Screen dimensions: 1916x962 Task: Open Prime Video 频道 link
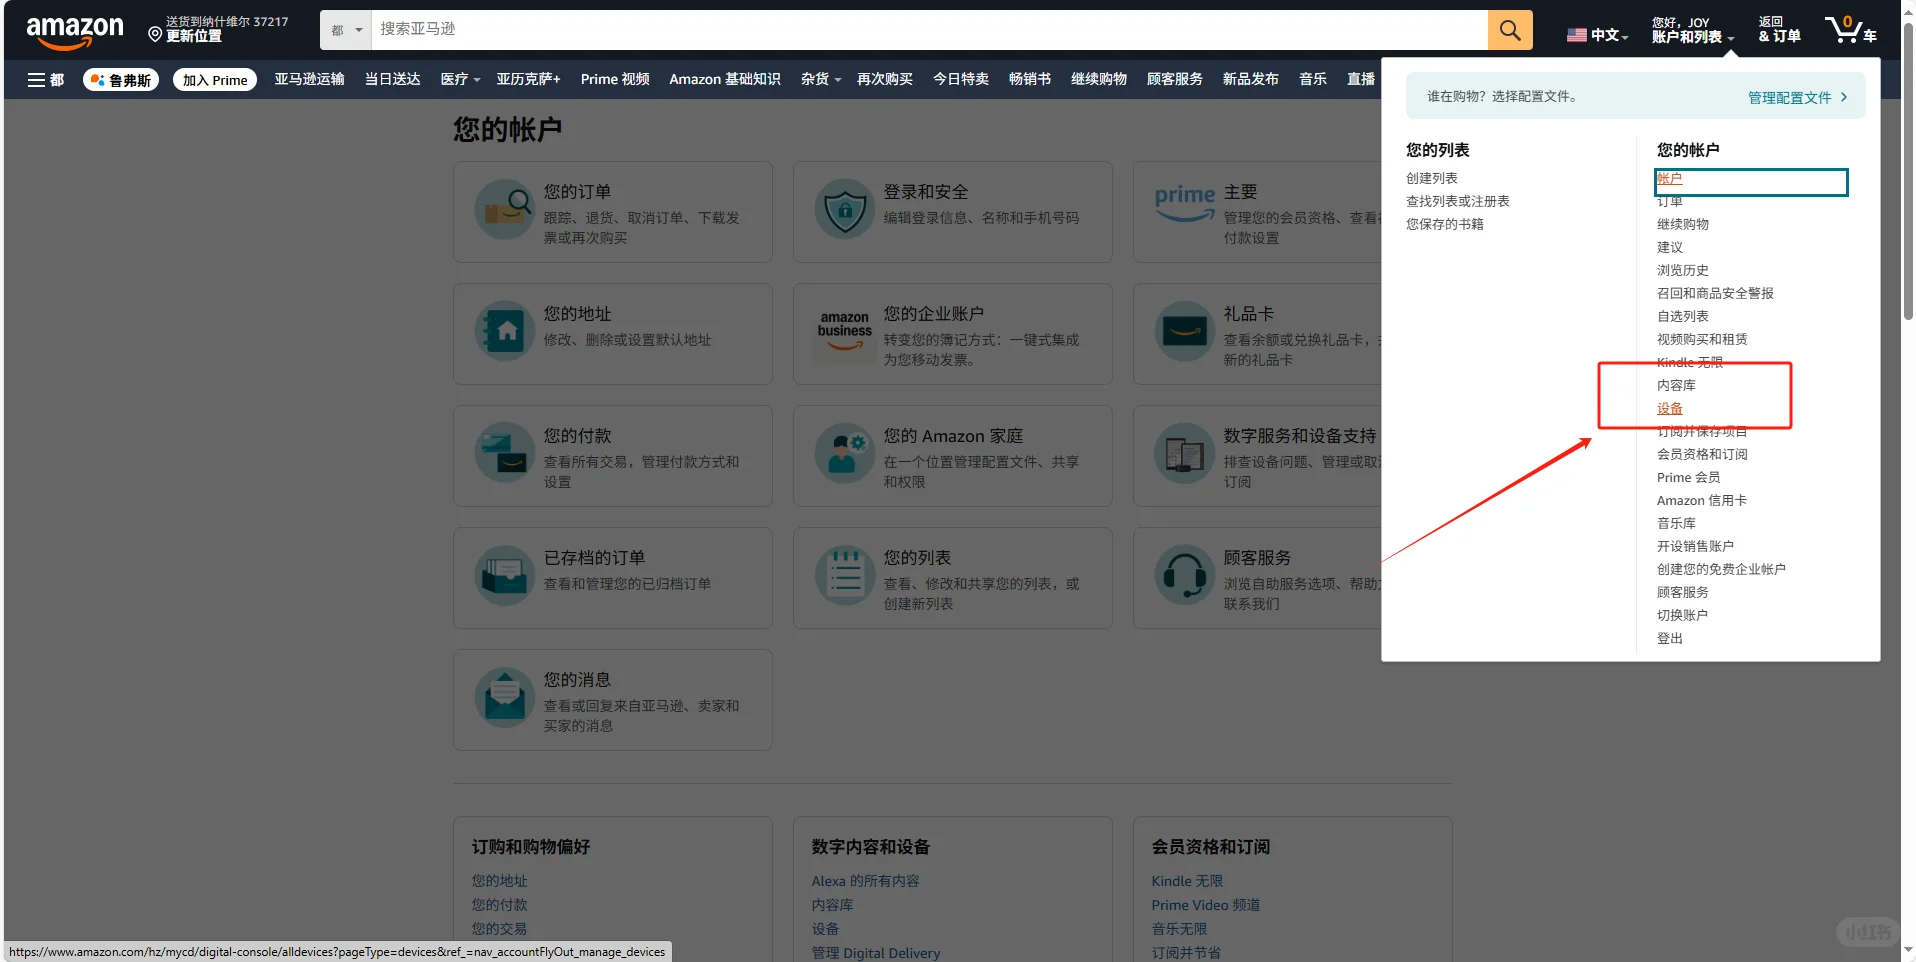point(1206,905)
